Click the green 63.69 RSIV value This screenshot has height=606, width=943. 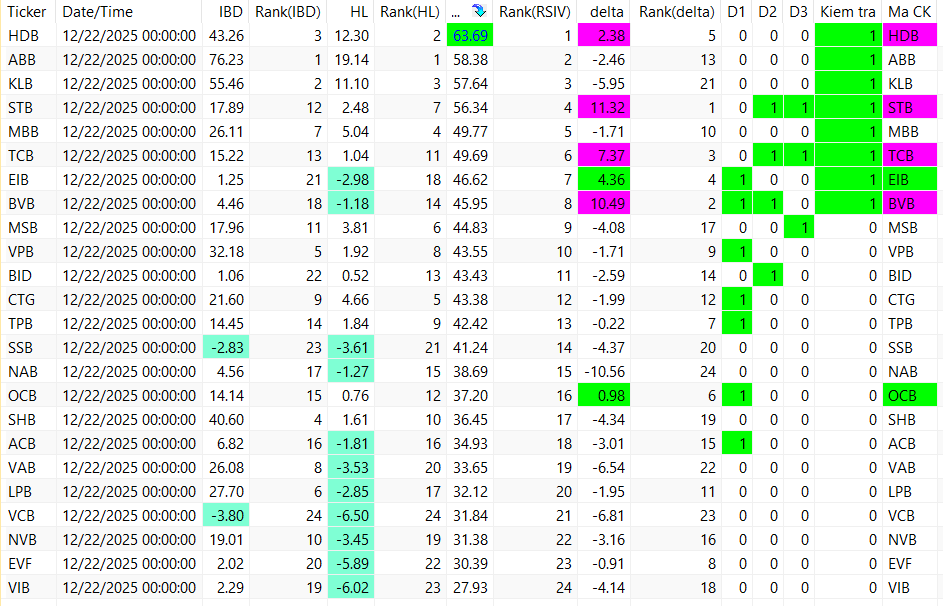pos(470,35)
